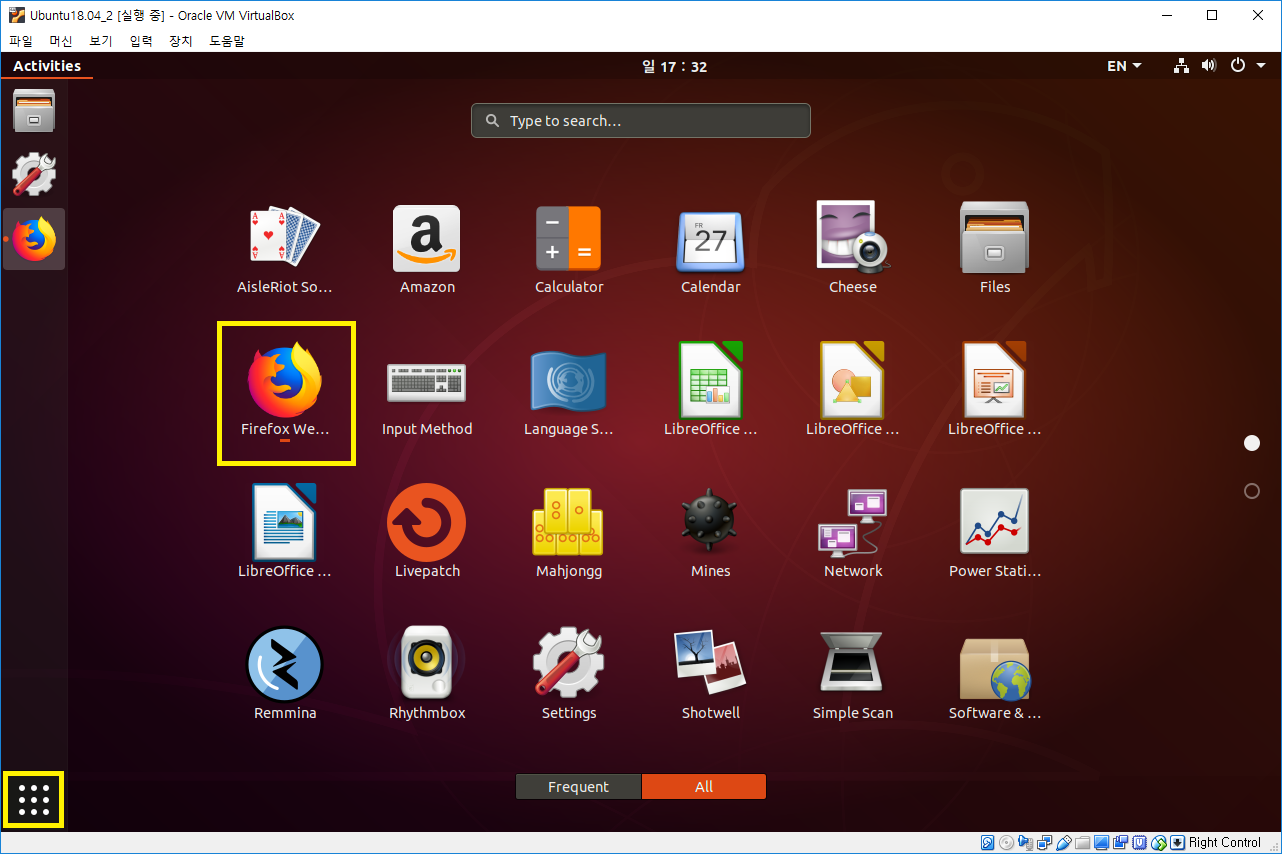Launch the Amazon app
This screenshot has width=1282, height=854.
427,250
